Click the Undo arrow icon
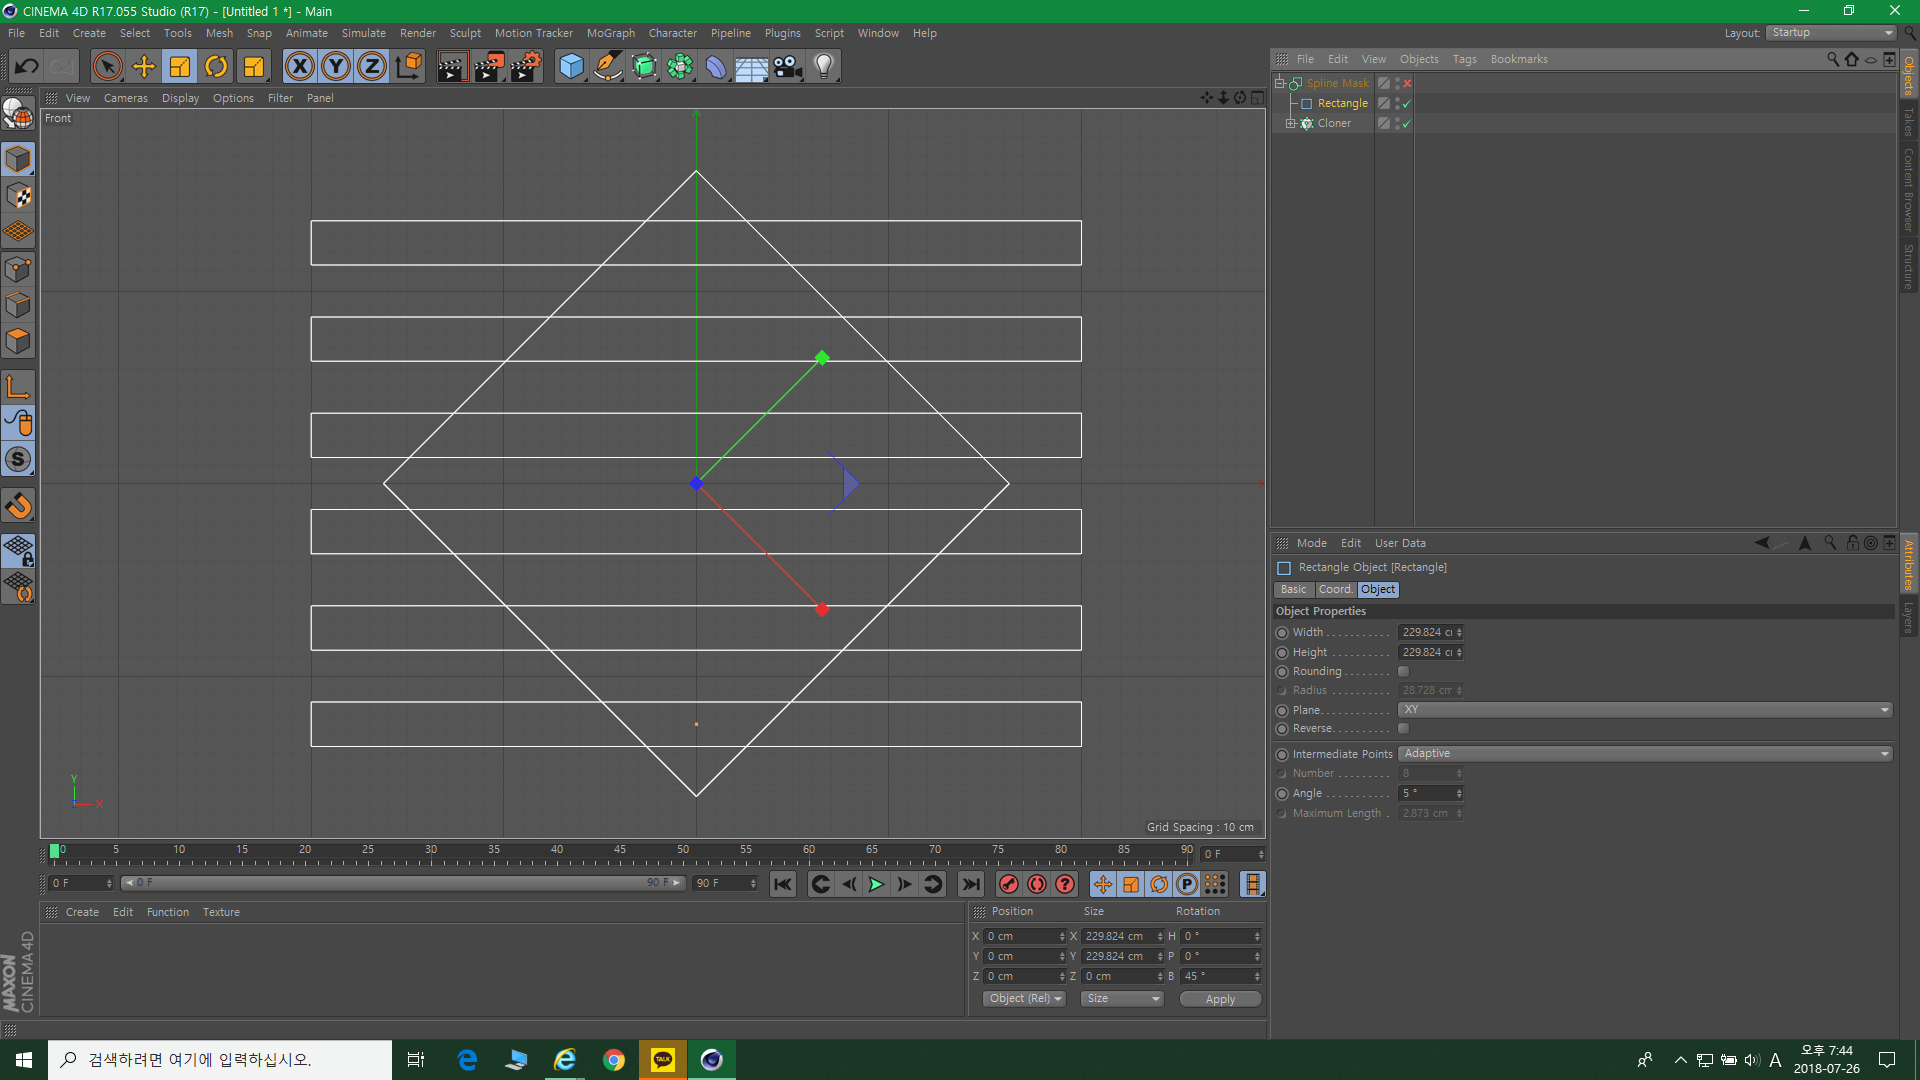 click(27, 67)
